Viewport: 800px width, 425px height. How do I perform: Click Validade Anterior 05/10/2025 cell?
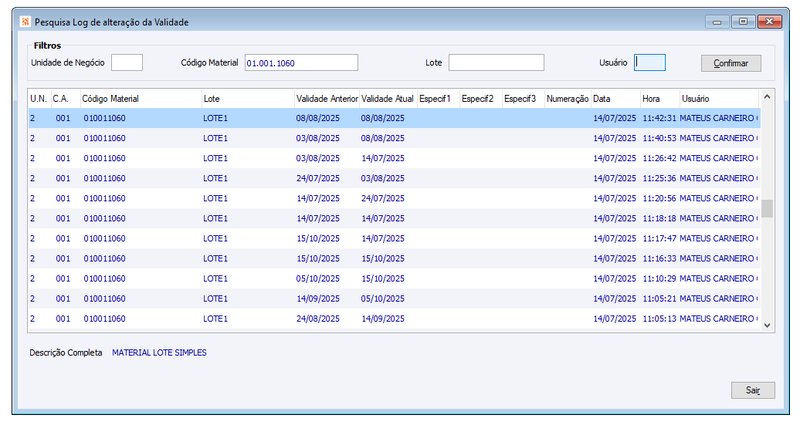pos(317,279)
